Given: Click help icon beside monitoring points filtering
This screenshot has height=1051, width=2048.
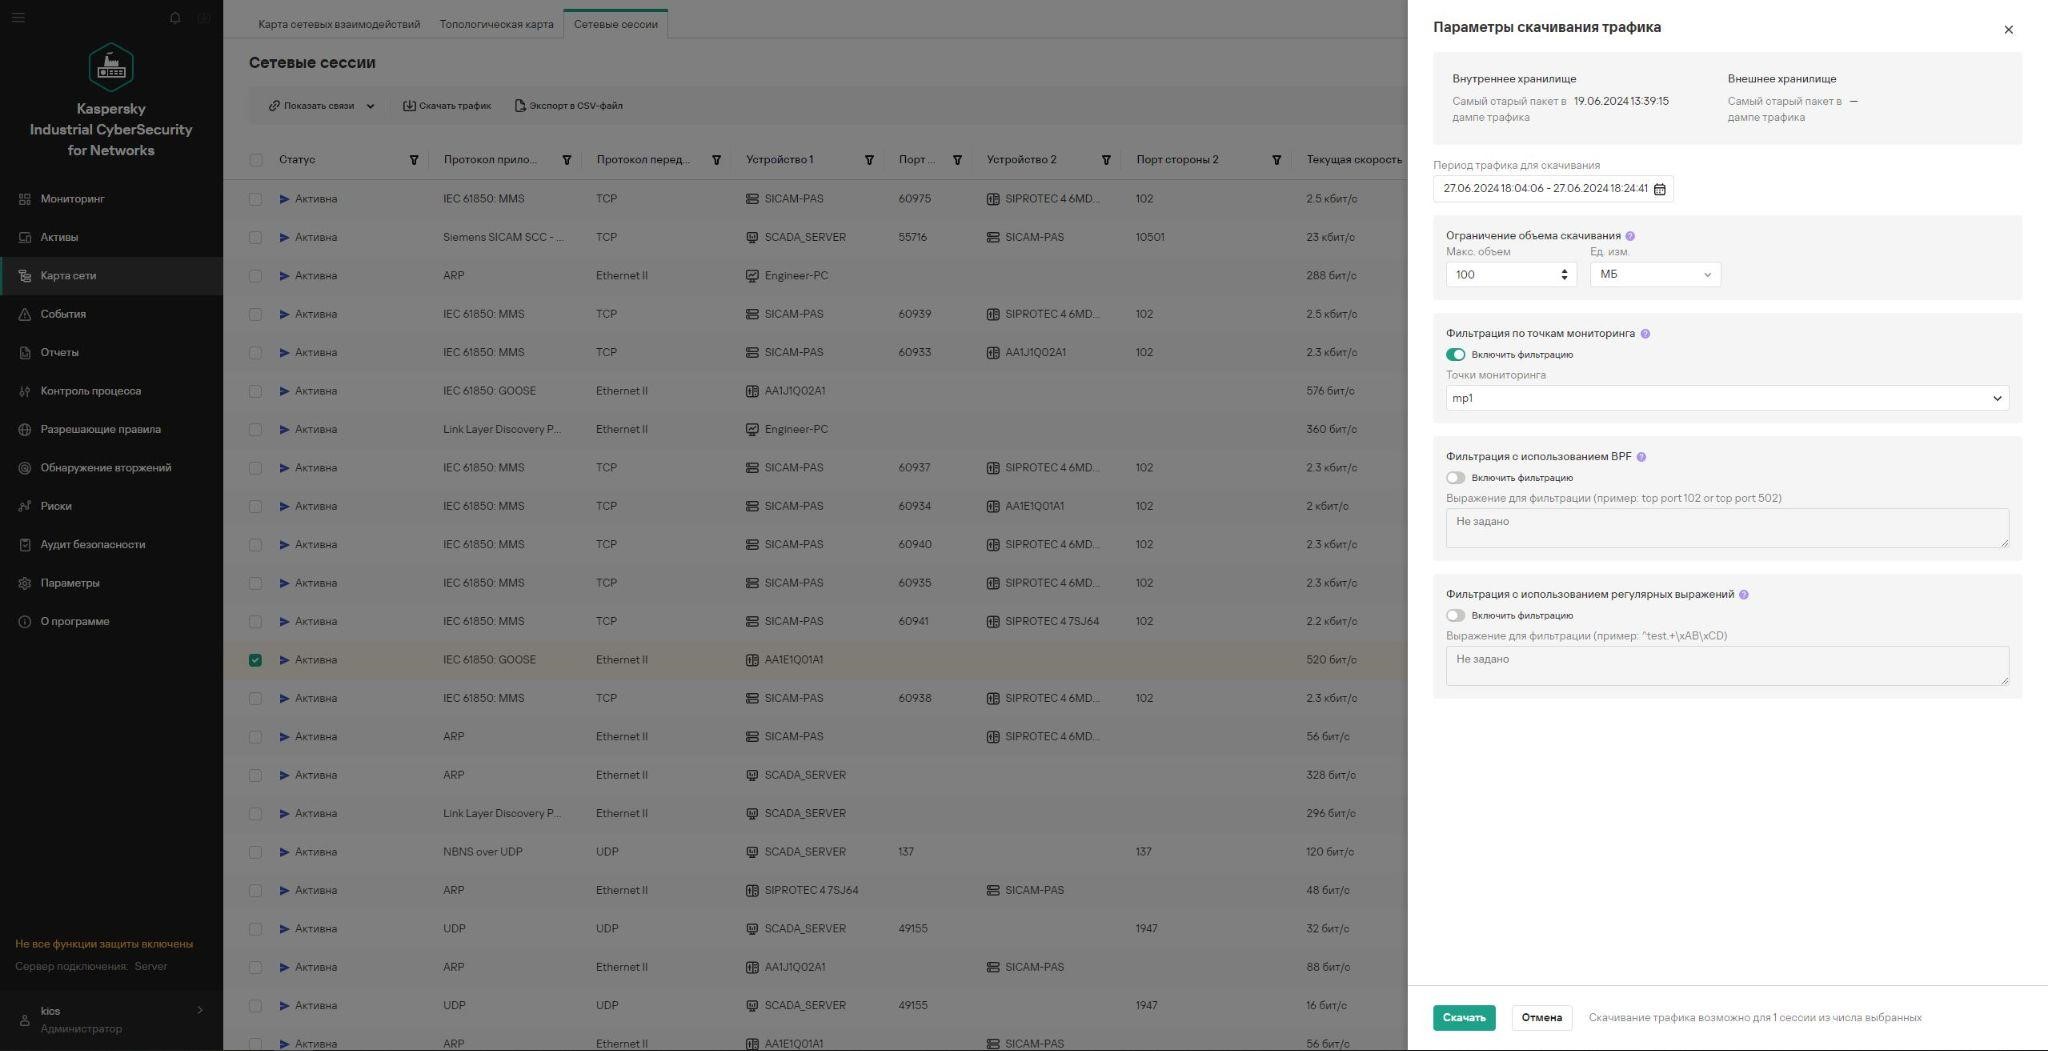Looking at the screenshot, I should coord(1645,334).
